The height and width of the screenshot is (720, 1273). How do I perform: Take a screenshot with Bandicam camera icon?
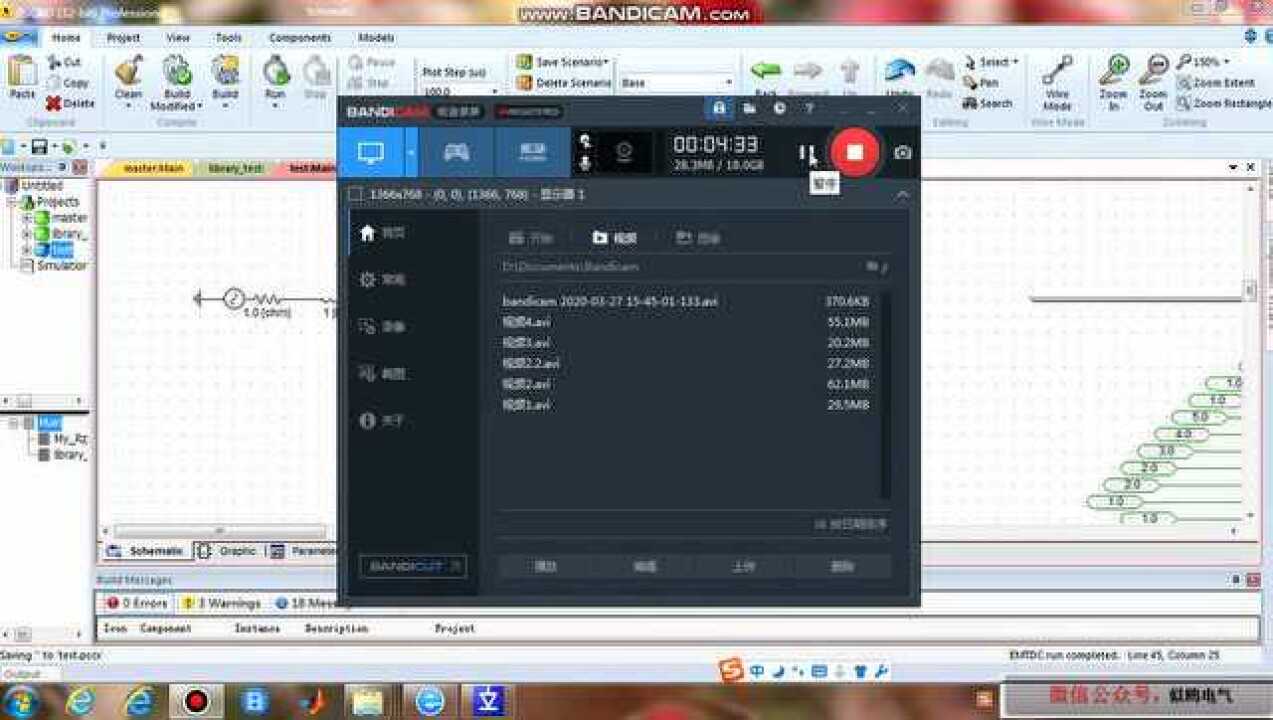[902, 153]
